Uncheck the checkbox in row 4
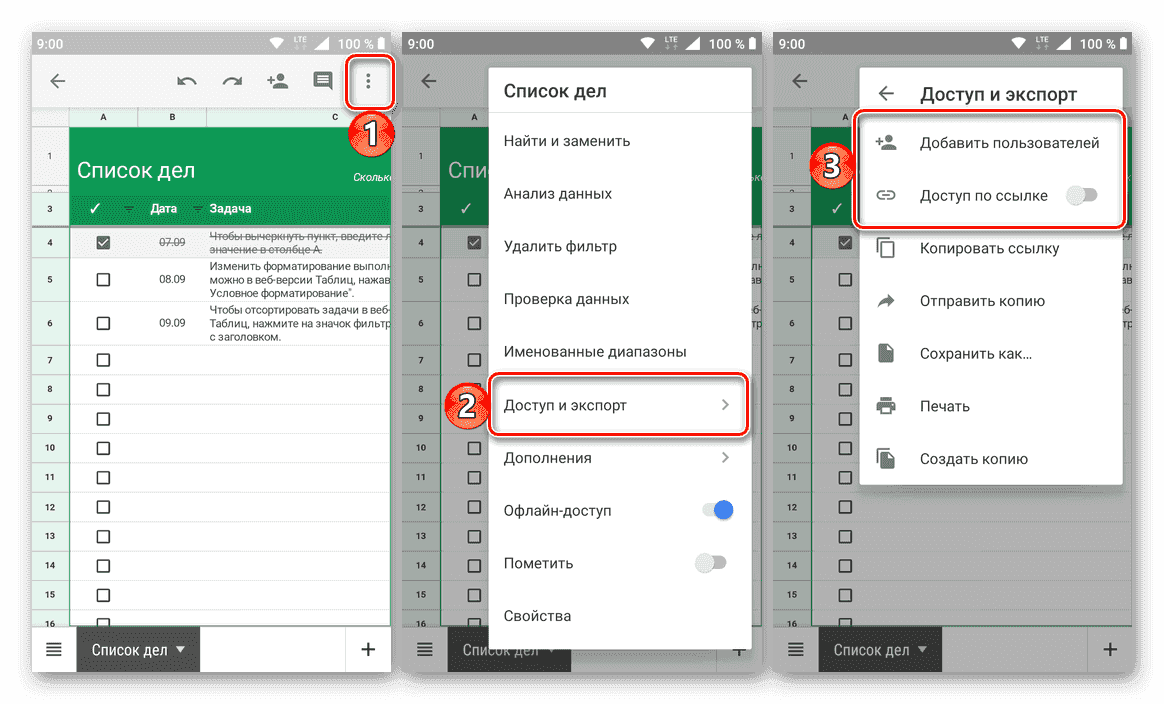 [x=103, y=242]
